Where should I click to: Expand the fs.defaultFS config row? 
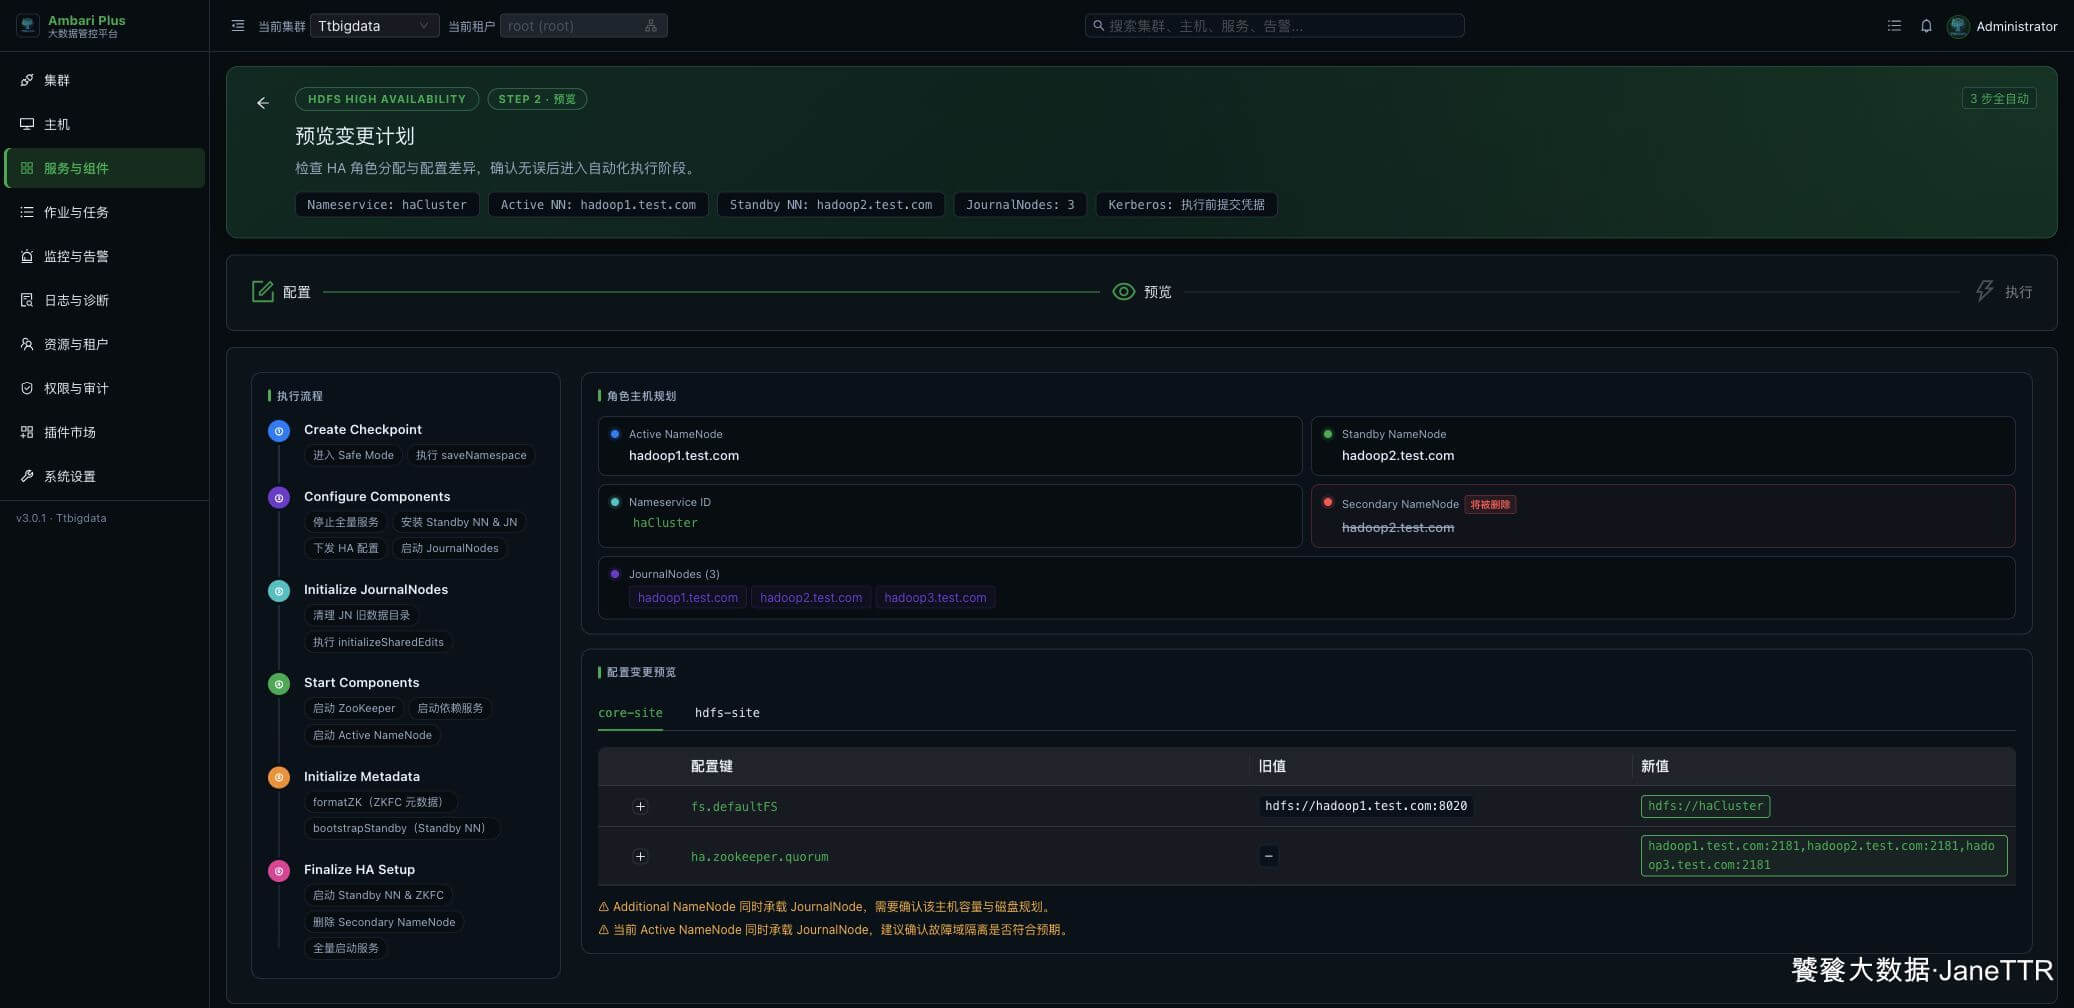[641, 807]
